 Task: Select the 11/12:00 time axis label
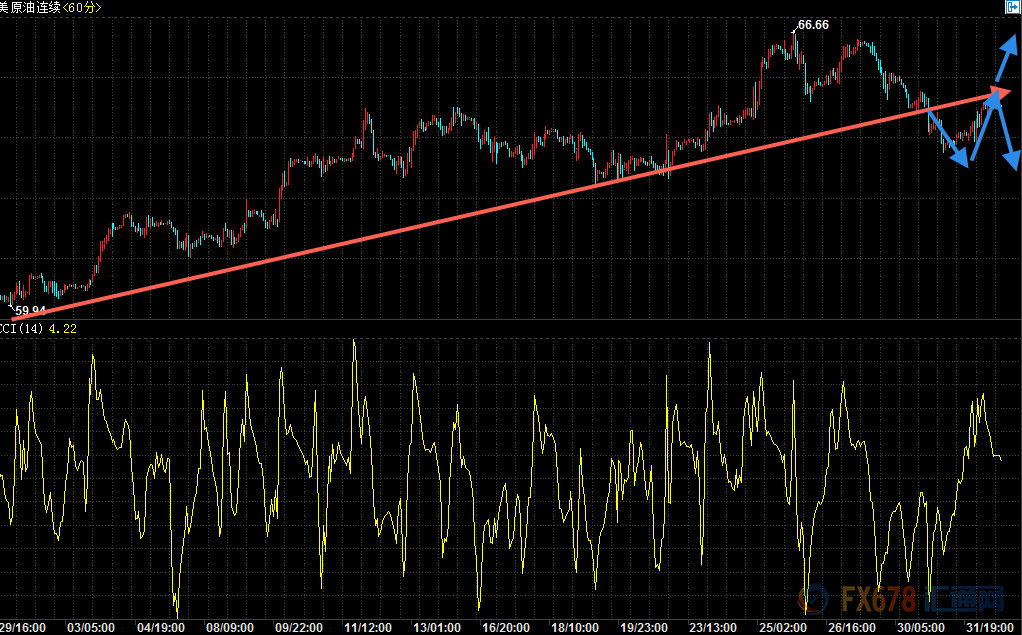(x=367, y=627)
